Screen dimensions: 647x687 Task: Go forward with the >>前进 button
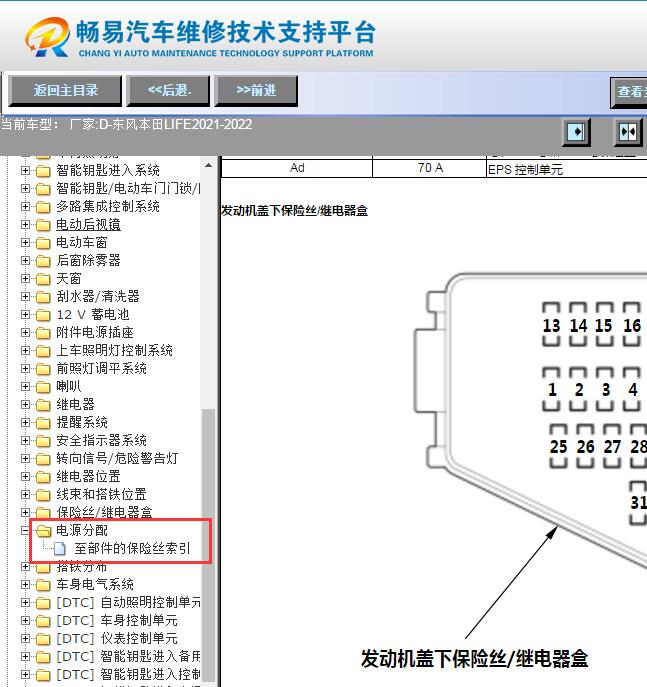pyautogui.click(x=256, y=91)
